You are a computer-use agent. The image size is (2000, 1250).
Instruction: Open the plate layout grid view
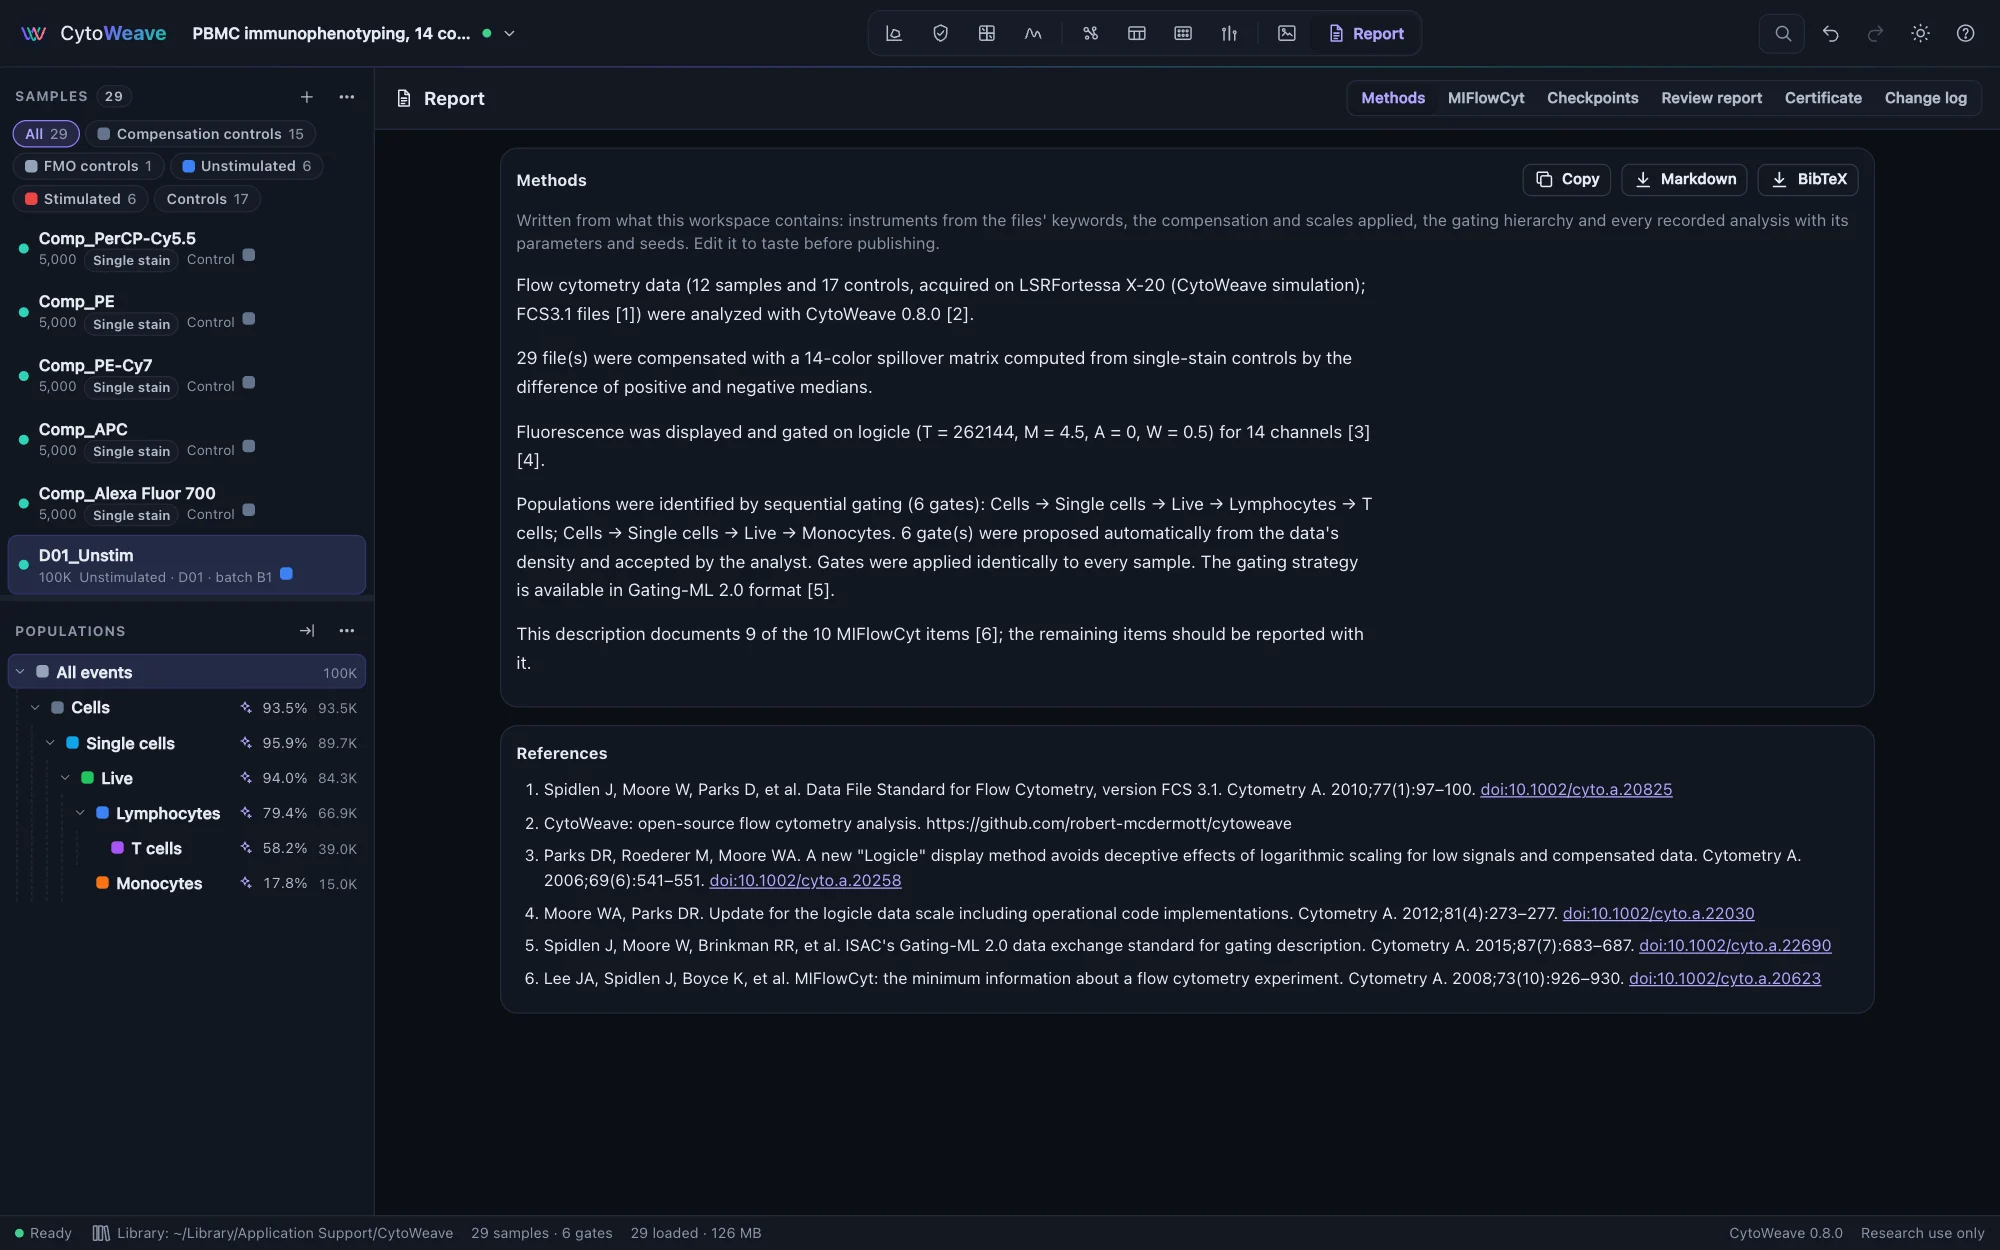pos(1183,33)
